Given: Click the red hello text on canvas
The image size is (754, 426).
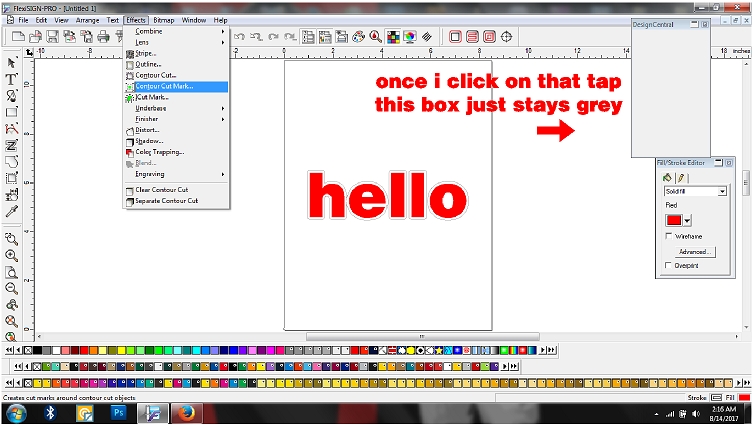Looking at the screenshot, I should [x=387, y=196].
